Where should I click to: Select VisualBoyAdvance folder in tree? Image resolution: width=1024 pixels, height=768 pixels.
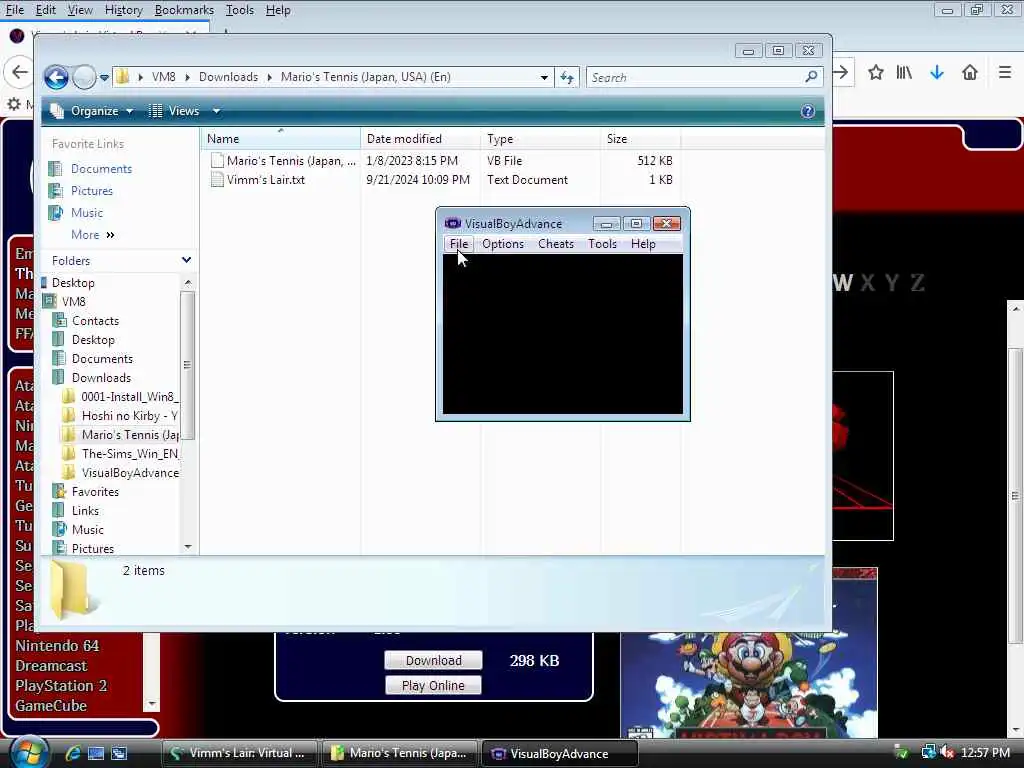[130, 472]
